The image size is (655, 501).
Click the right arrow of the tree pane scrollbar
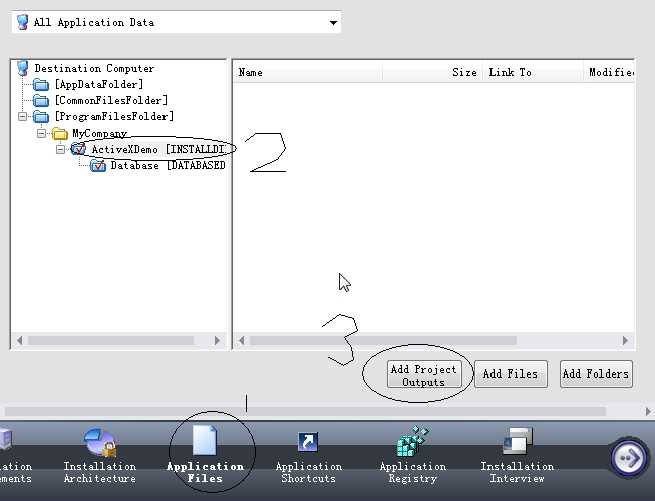click(217, 341)
